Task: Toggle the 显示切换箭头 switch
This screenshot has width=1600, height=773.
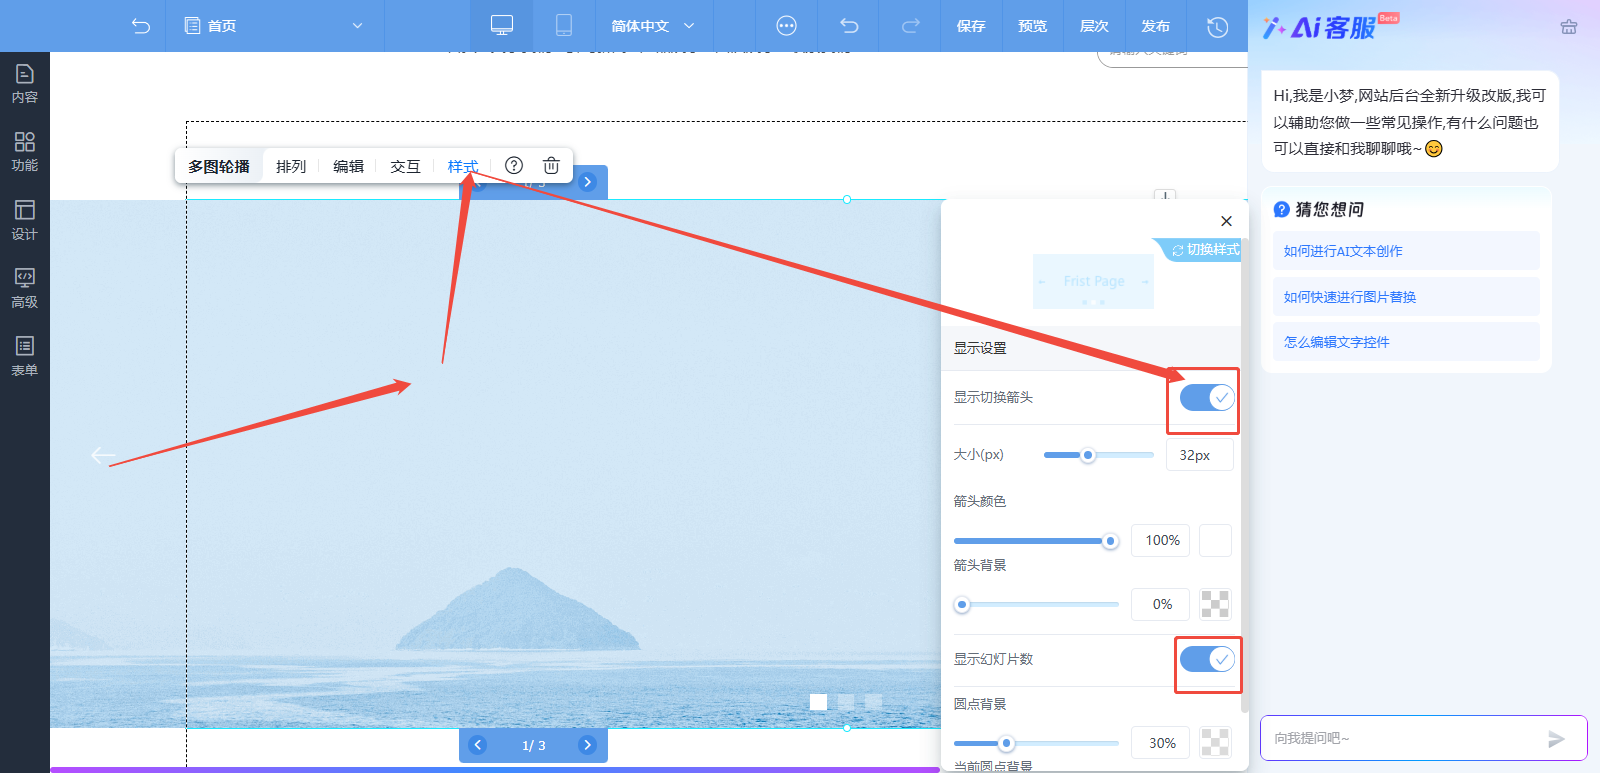Action: coord(1207,397)
